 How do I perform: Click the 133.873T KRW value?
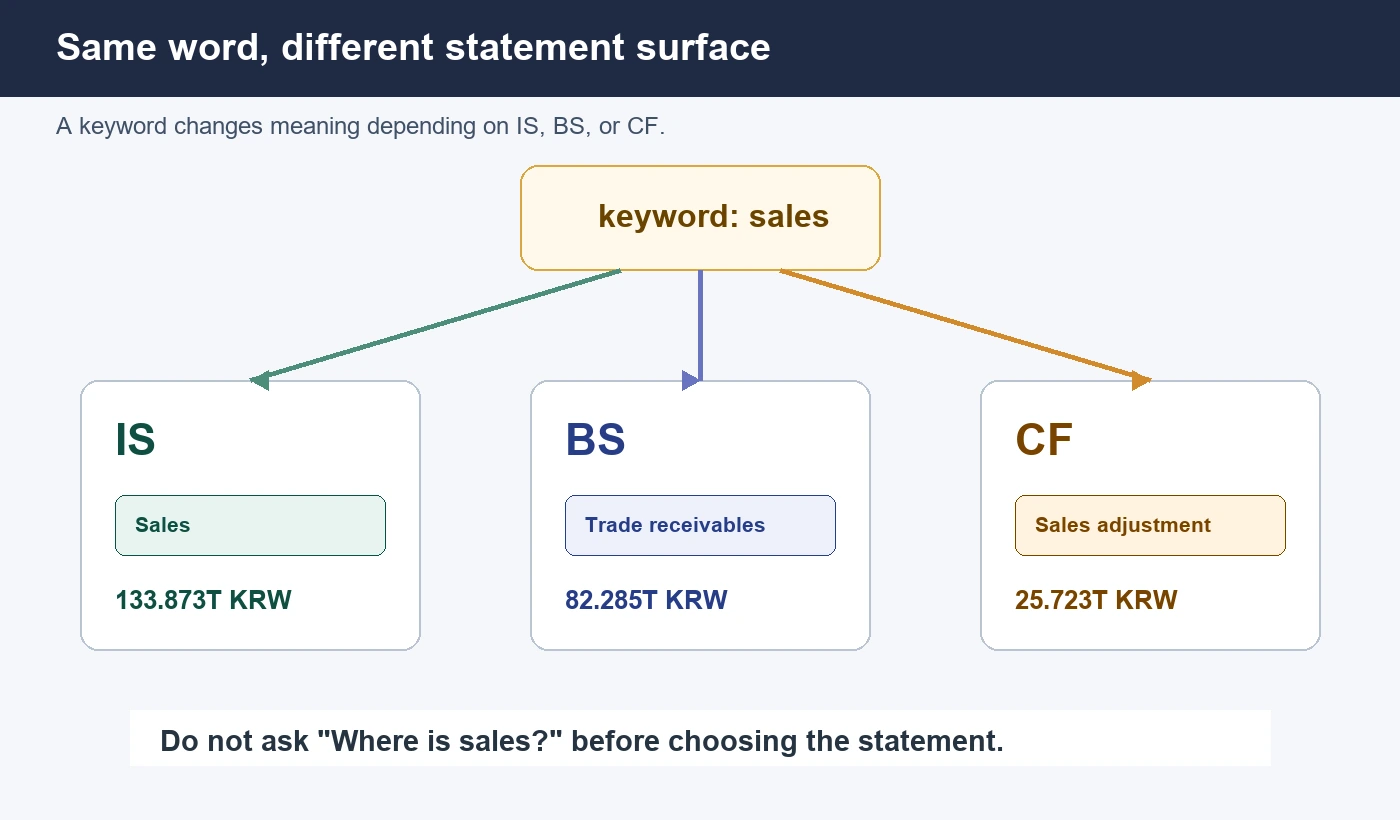pos(204,601)
